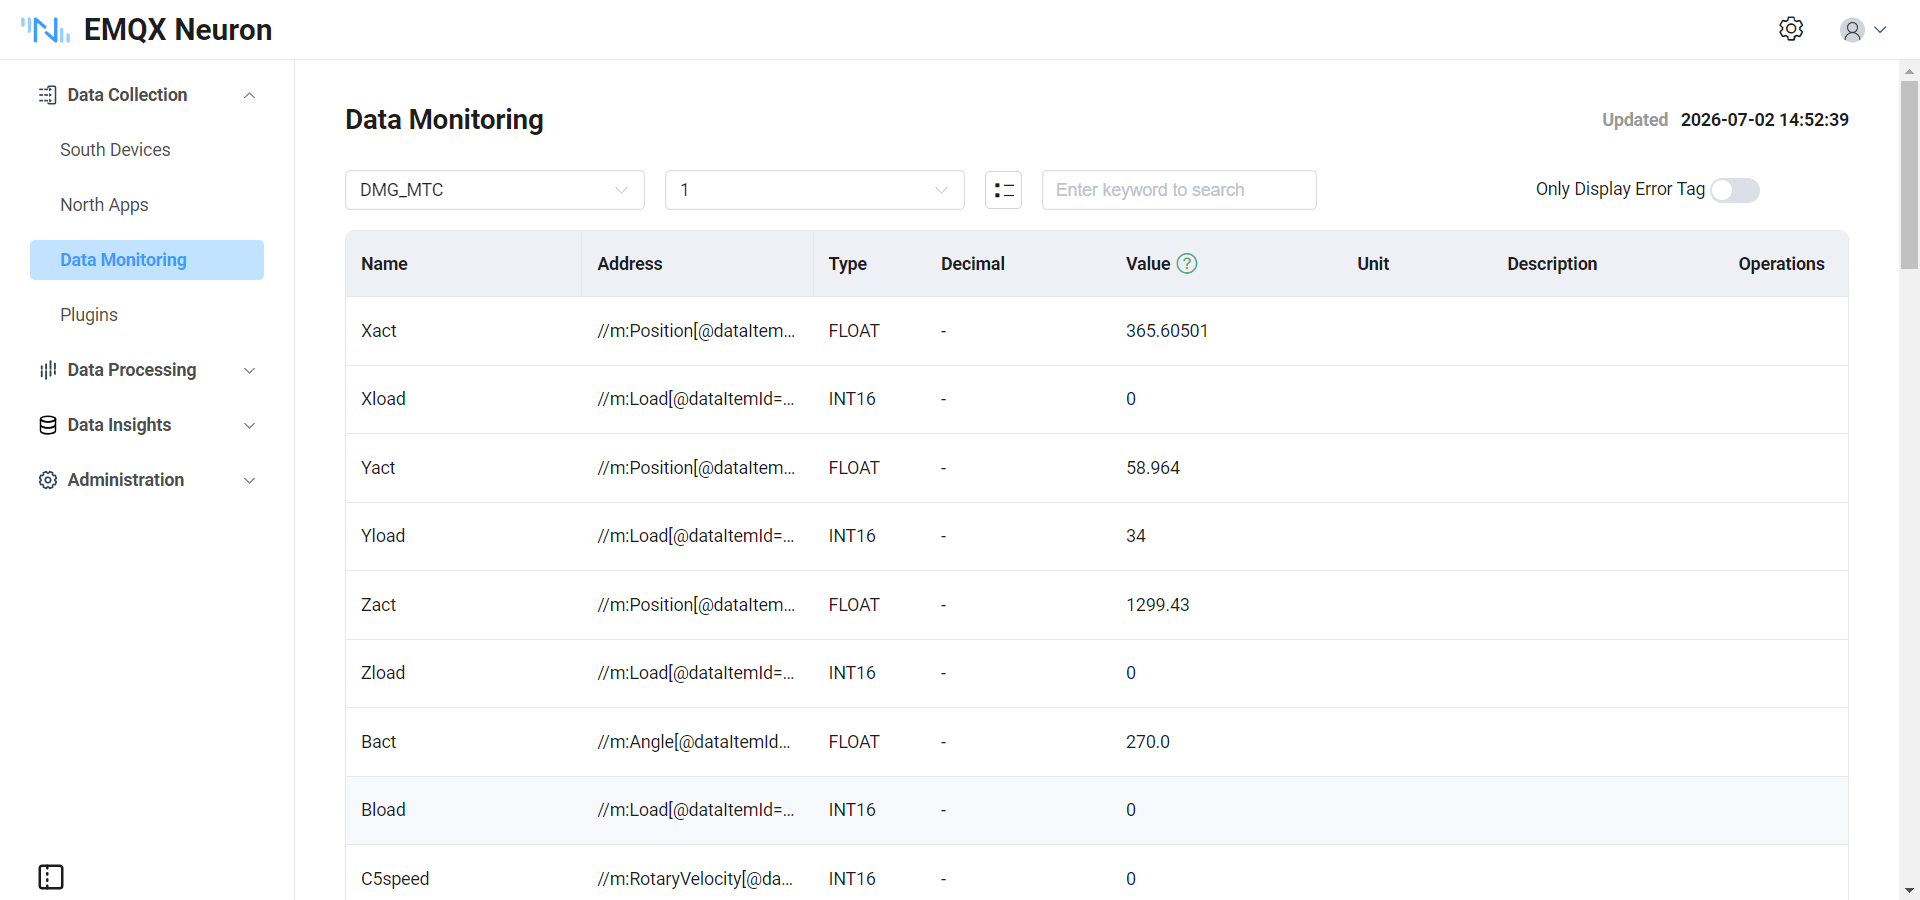Select the C5speed tag name
This screenshot has width=1920, height=900.
click(x=395, y=879)
